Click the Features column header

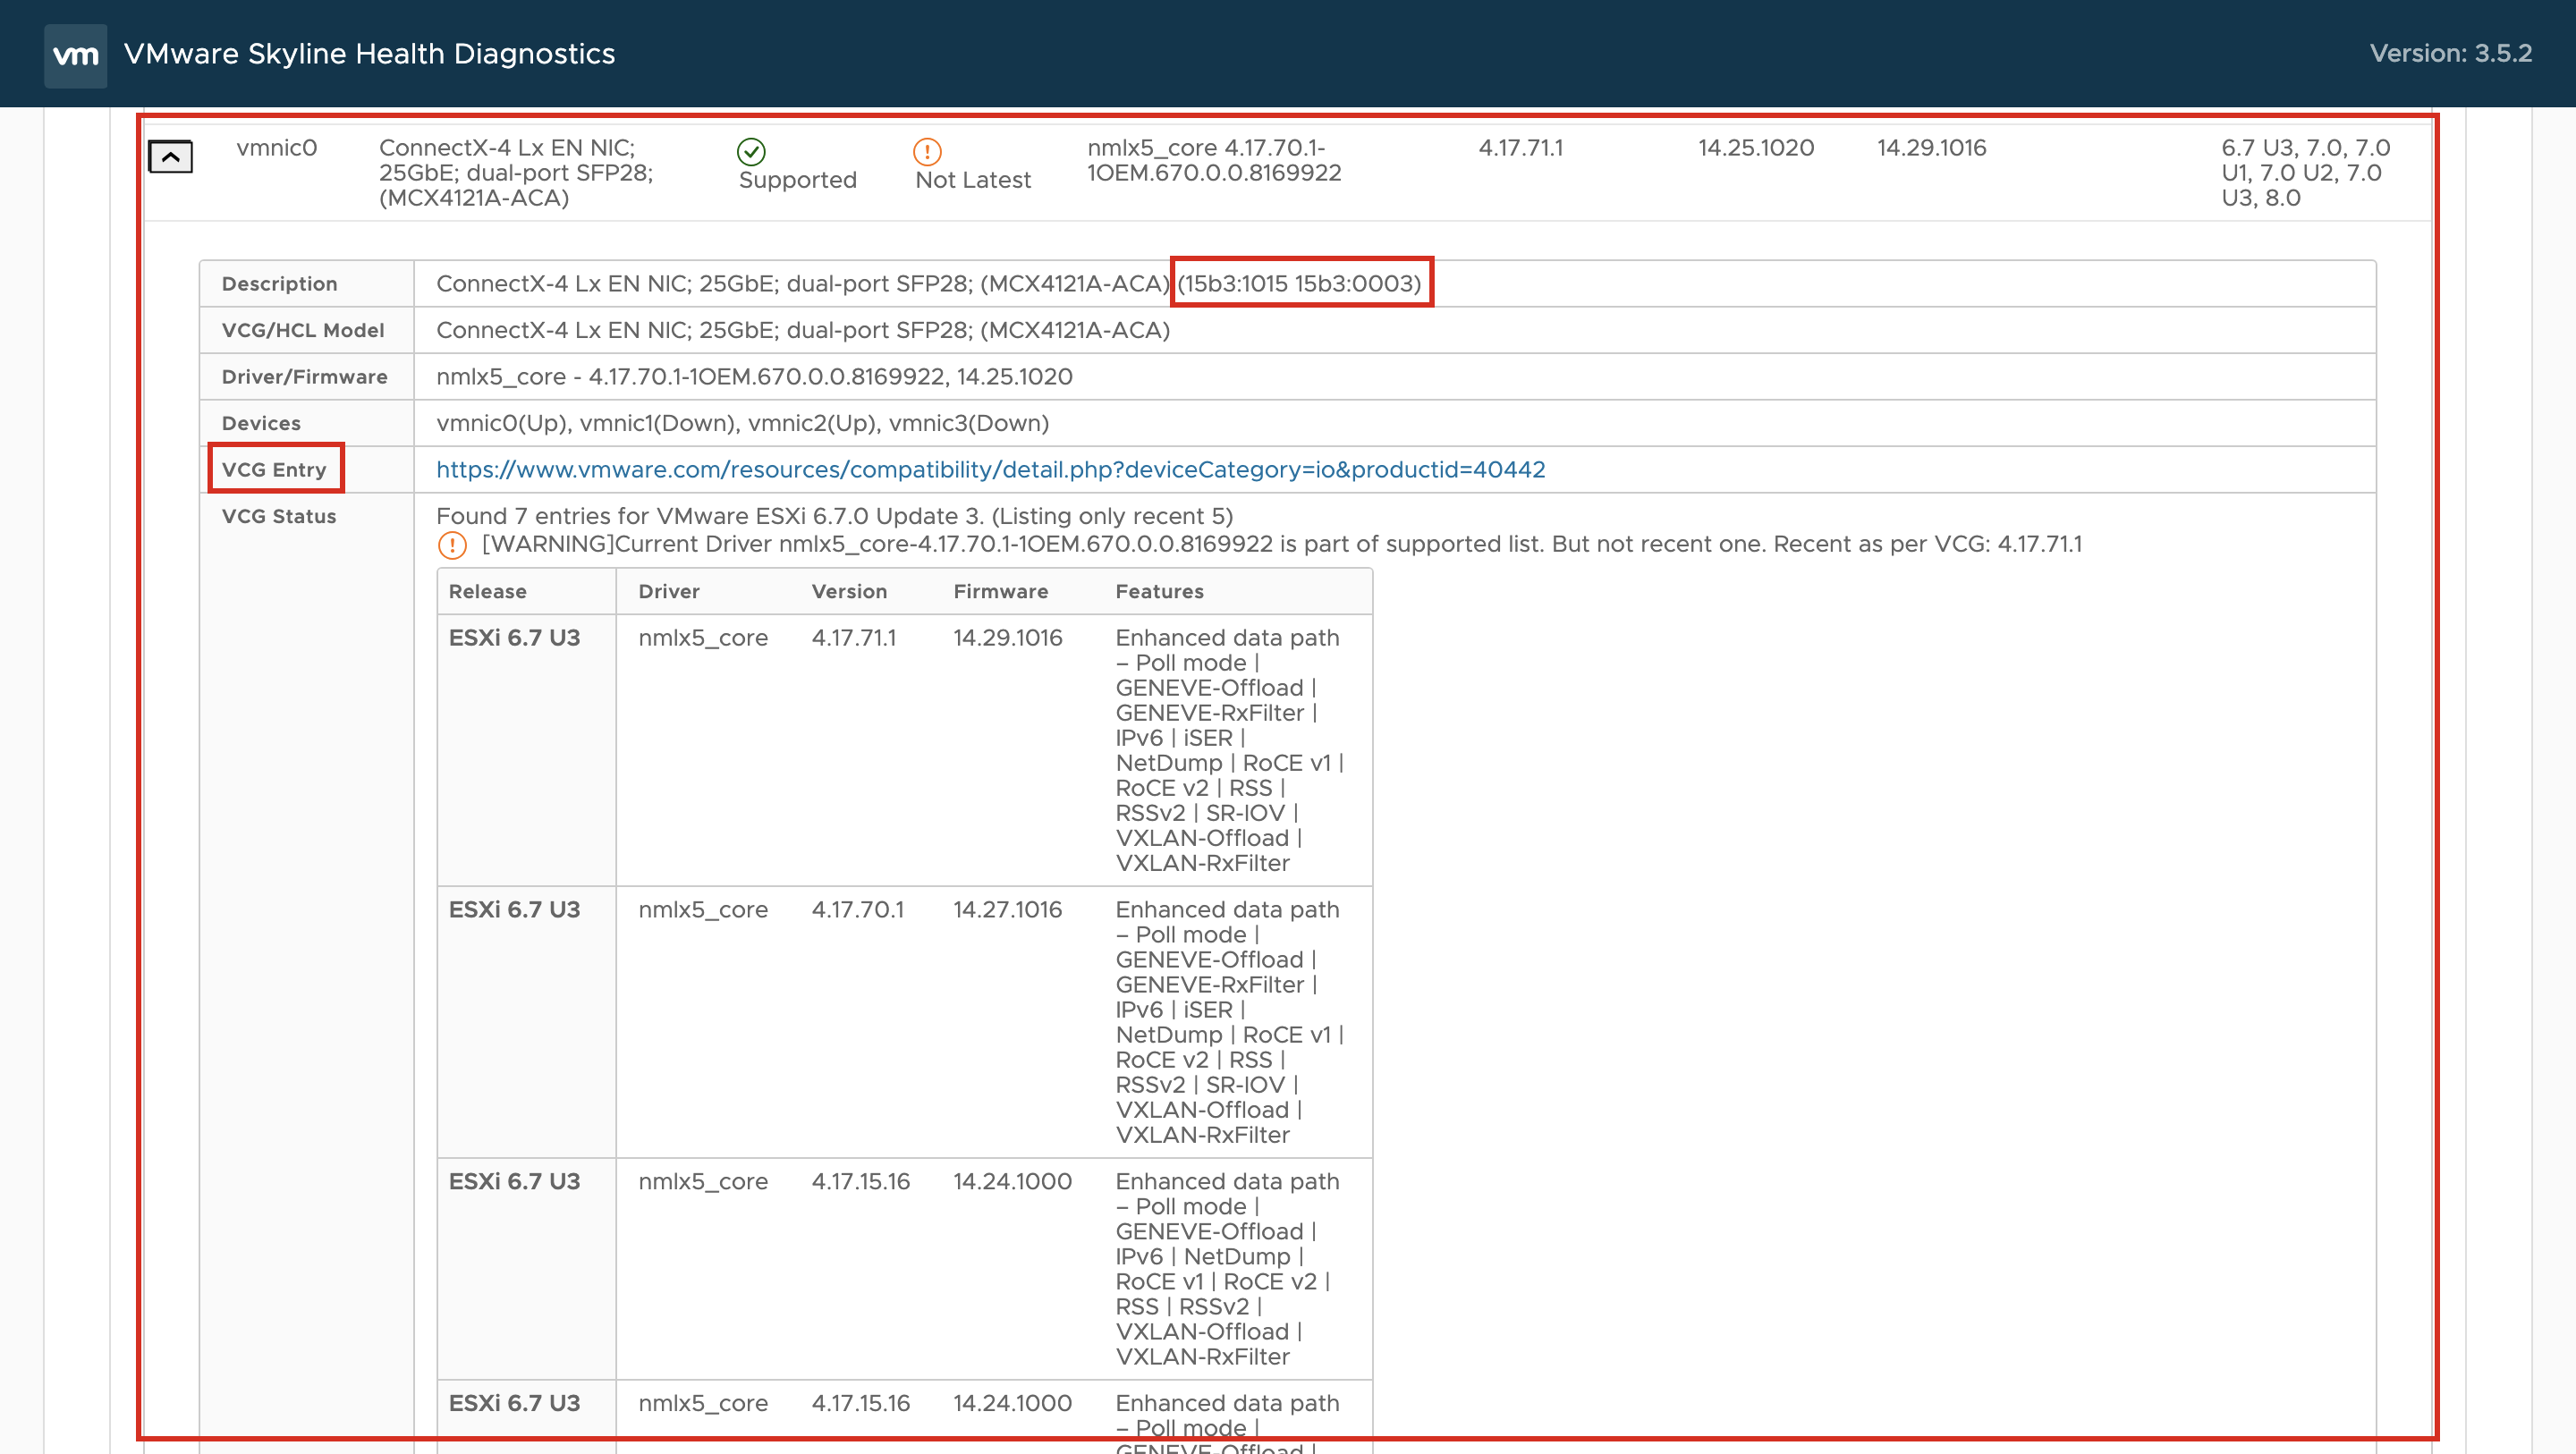coord(1159,591)
